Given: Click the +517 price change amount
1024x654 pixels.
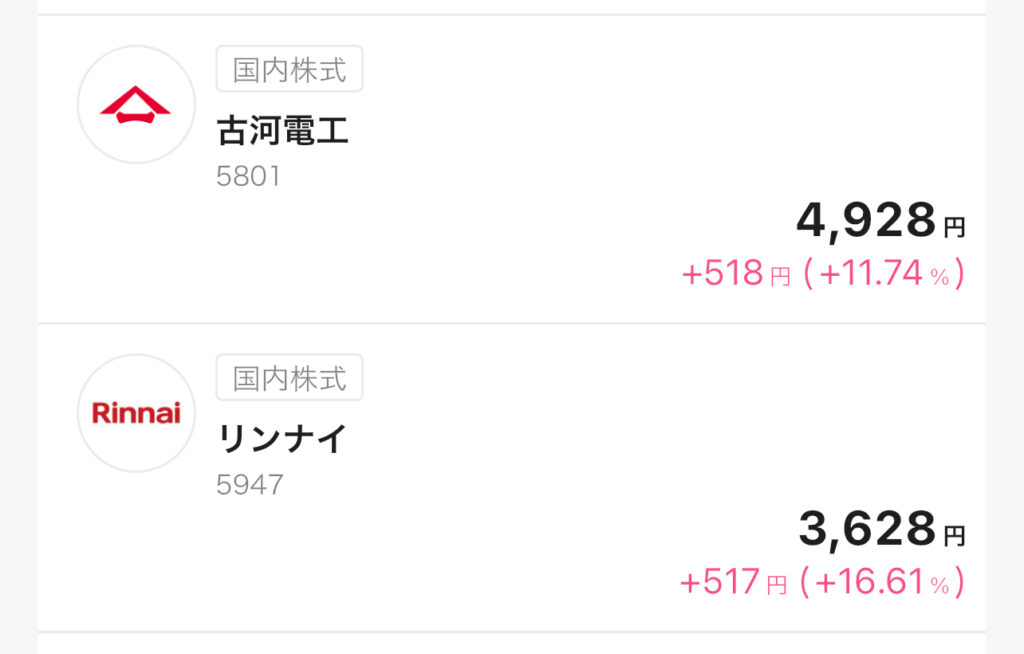Looking at the screenshot, I should pos(721,581).
